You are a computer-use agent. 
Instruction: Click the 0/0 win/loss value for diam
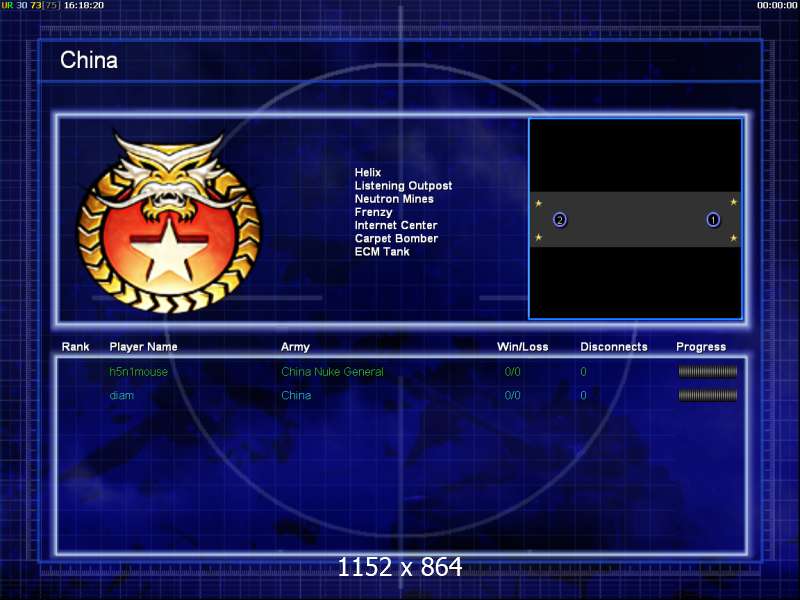coord(512,395)
